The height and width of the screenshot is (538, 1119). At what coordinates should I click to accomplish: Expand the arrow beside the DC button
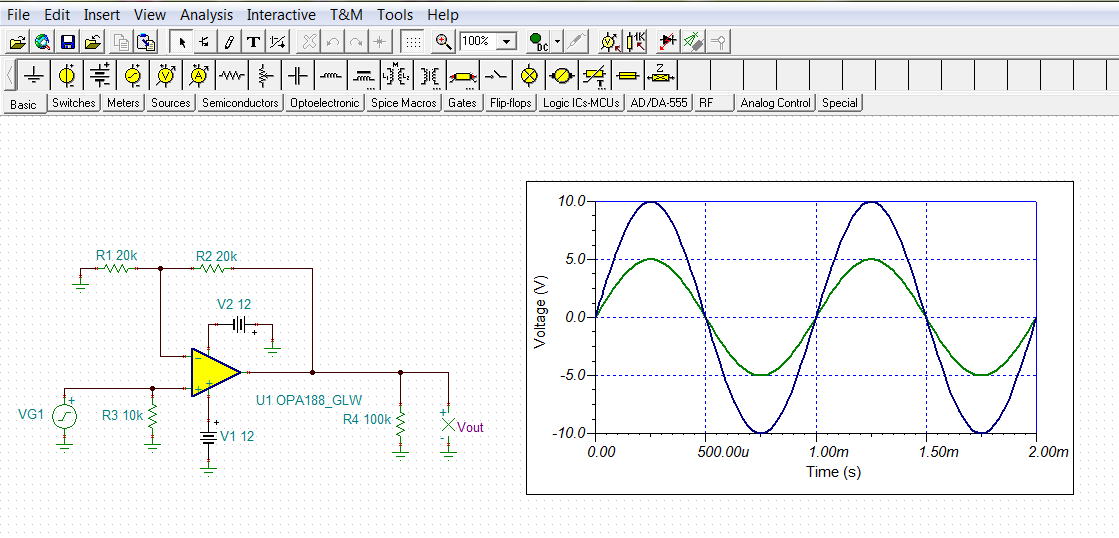coord(558,42)
